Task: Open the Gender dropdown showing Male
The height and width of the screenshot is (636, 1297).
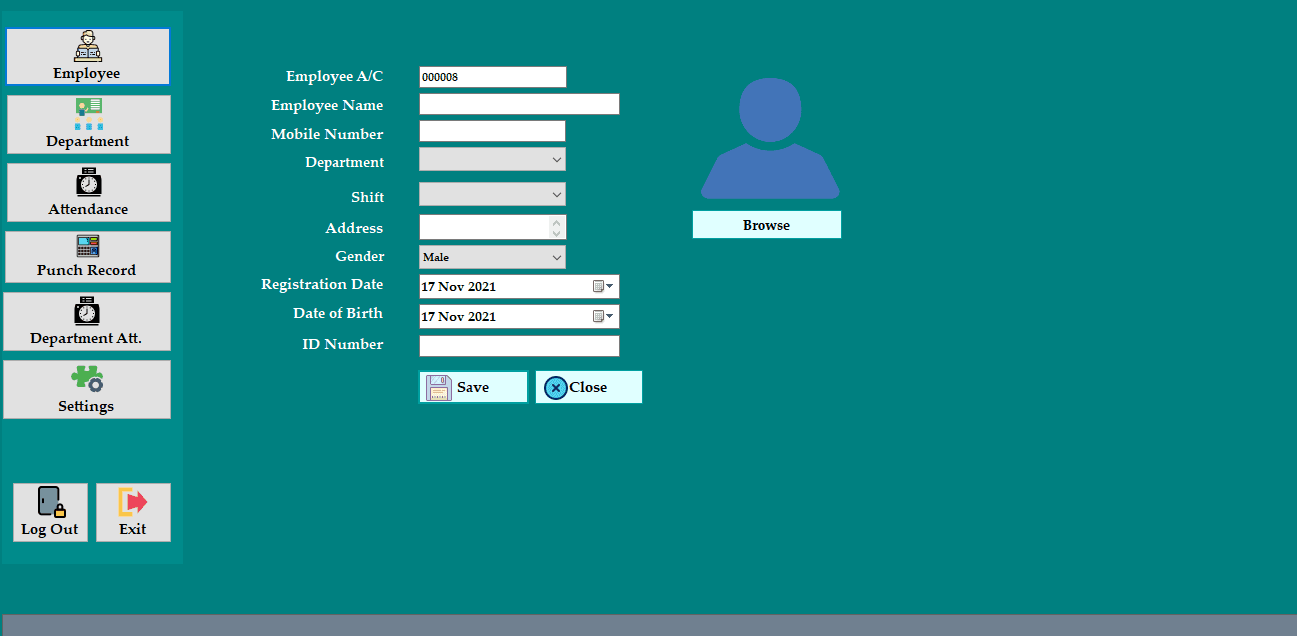Action: tap(492, 257)
